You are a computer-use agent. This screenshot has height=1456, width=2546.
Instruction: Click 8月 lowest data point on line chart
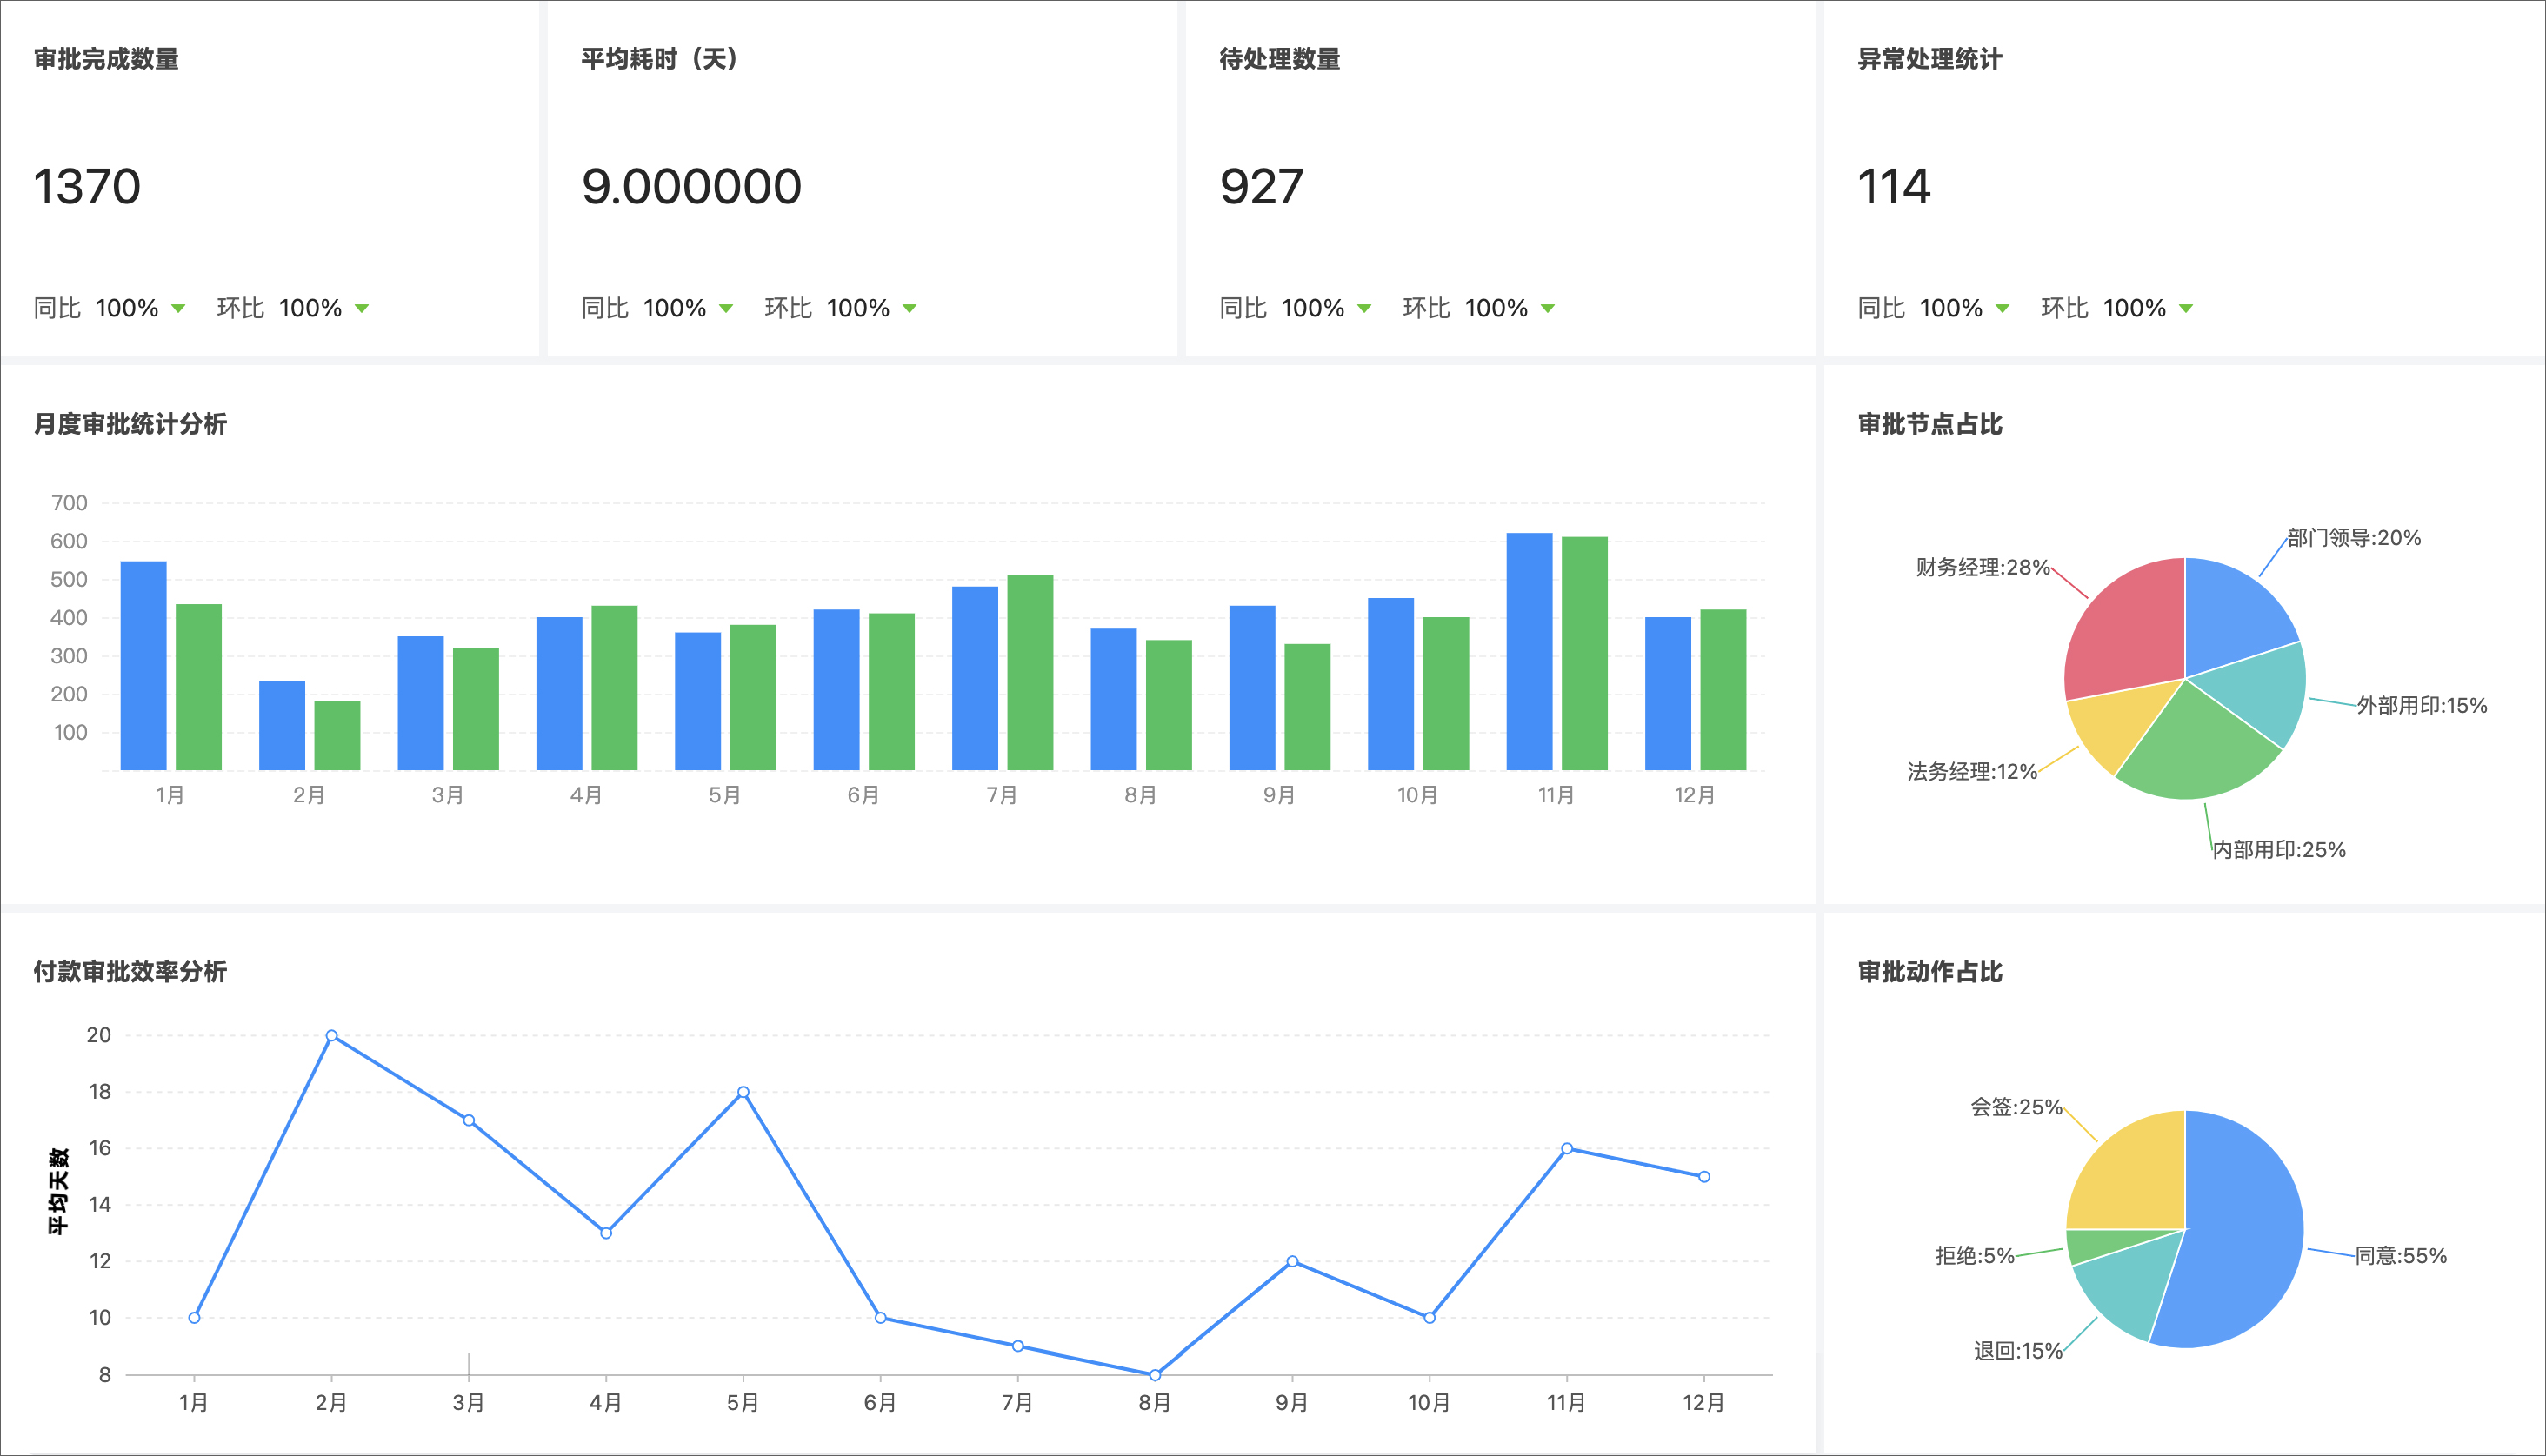click(1155, 1375)
